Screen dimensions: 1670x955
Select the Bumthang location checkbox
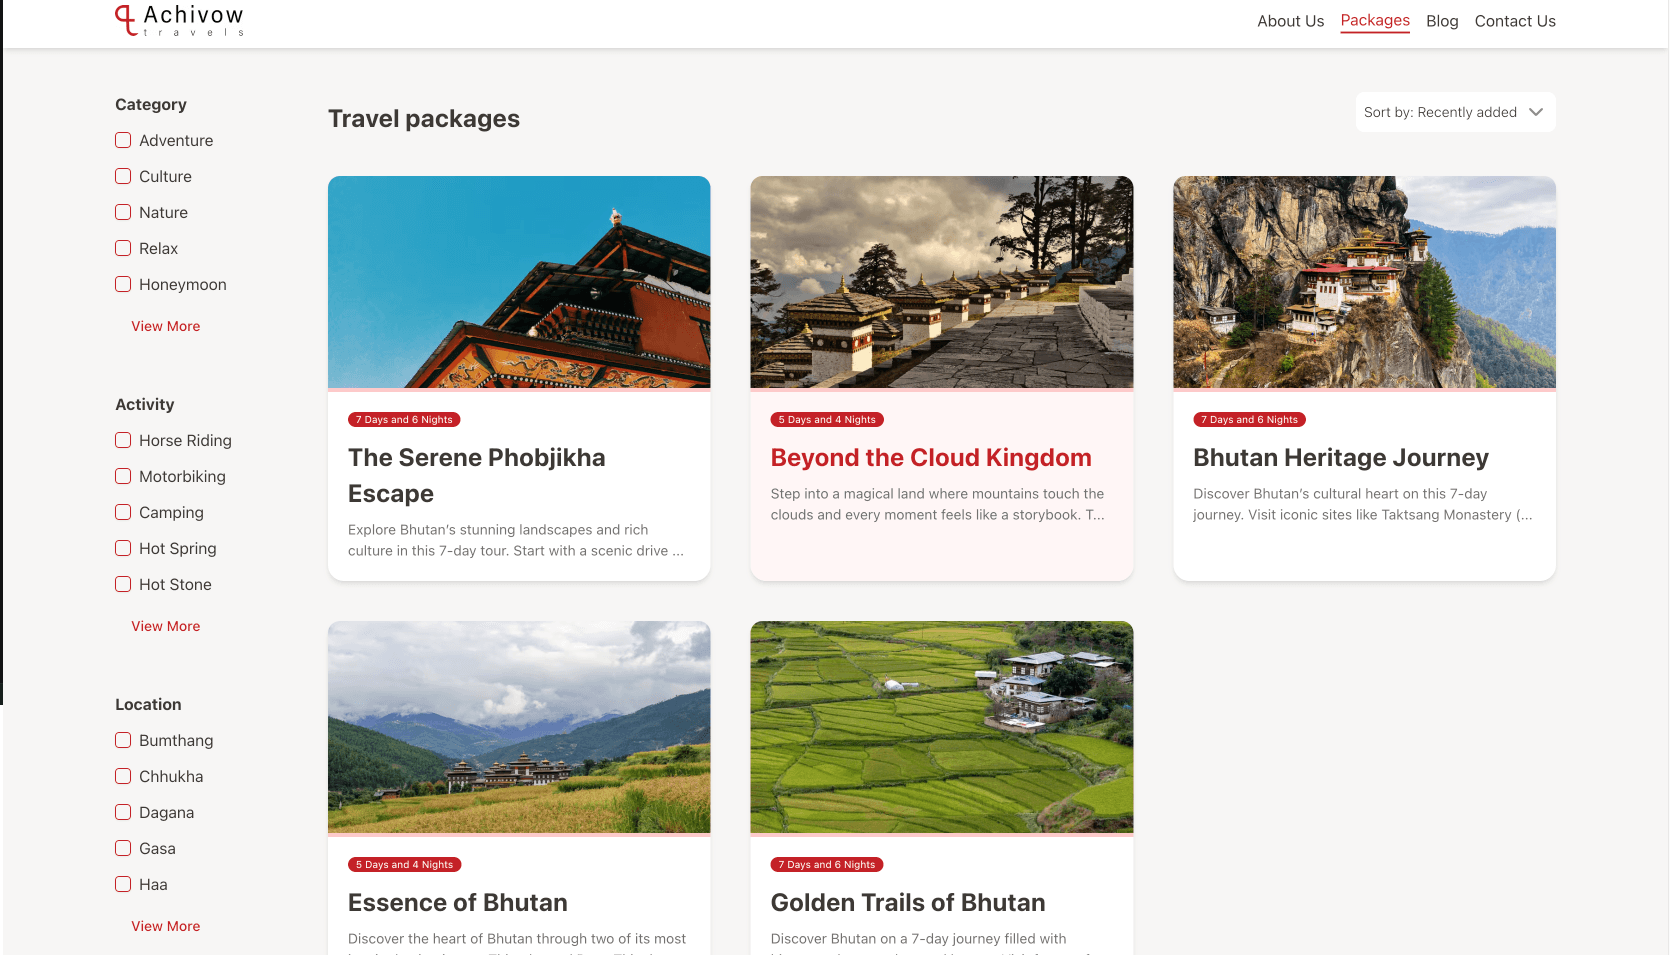click(x=123, y=741)
